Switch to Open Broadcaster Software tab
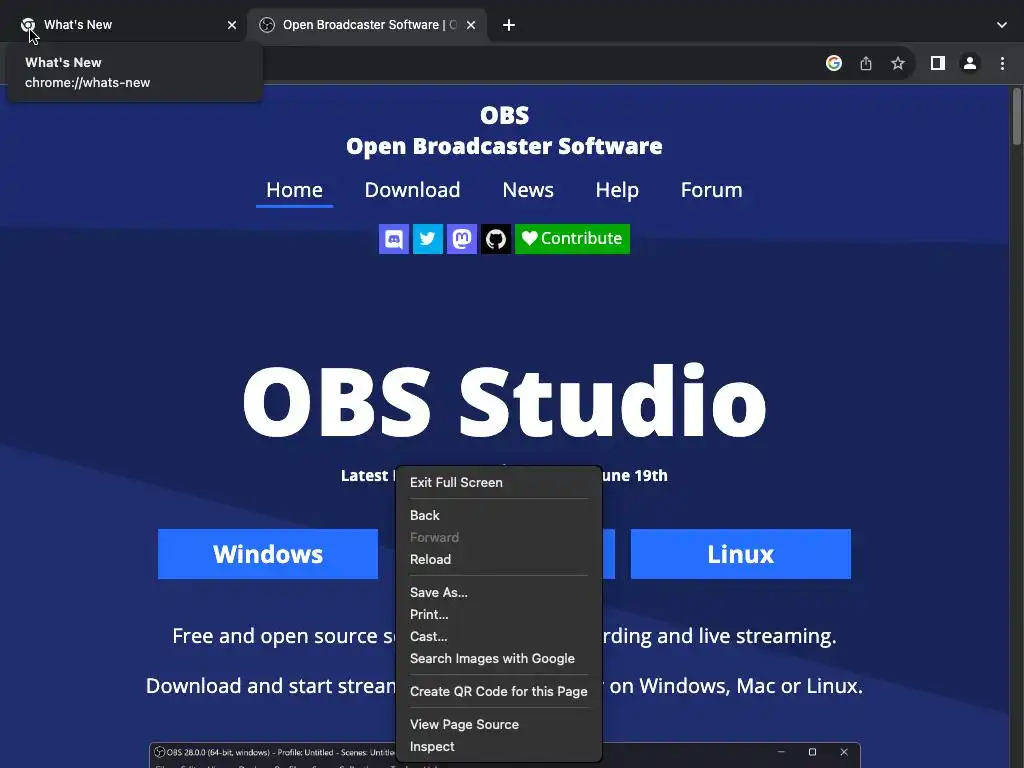 (x=367, y=25)
